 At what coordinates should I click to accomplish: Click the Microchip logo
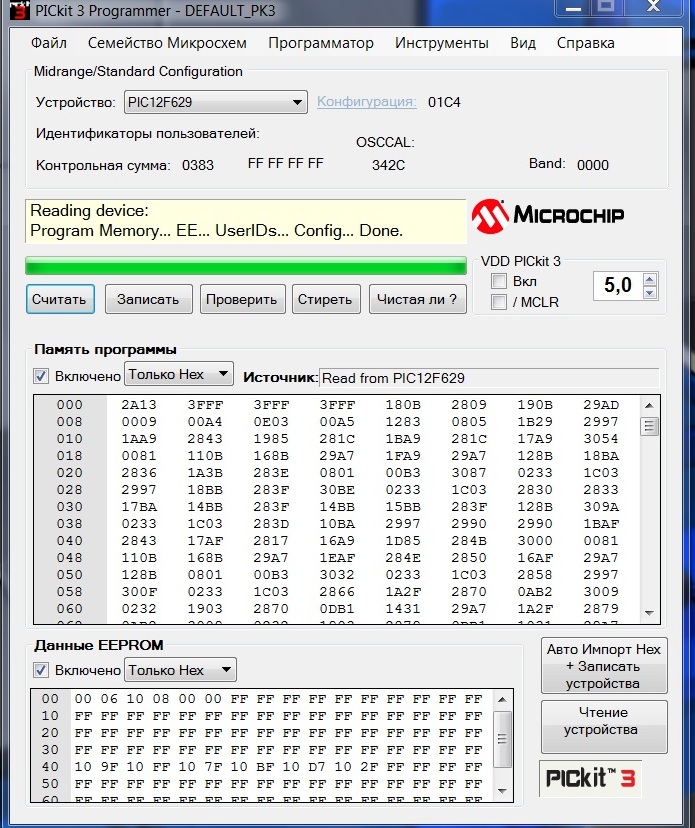pos(548,215)
